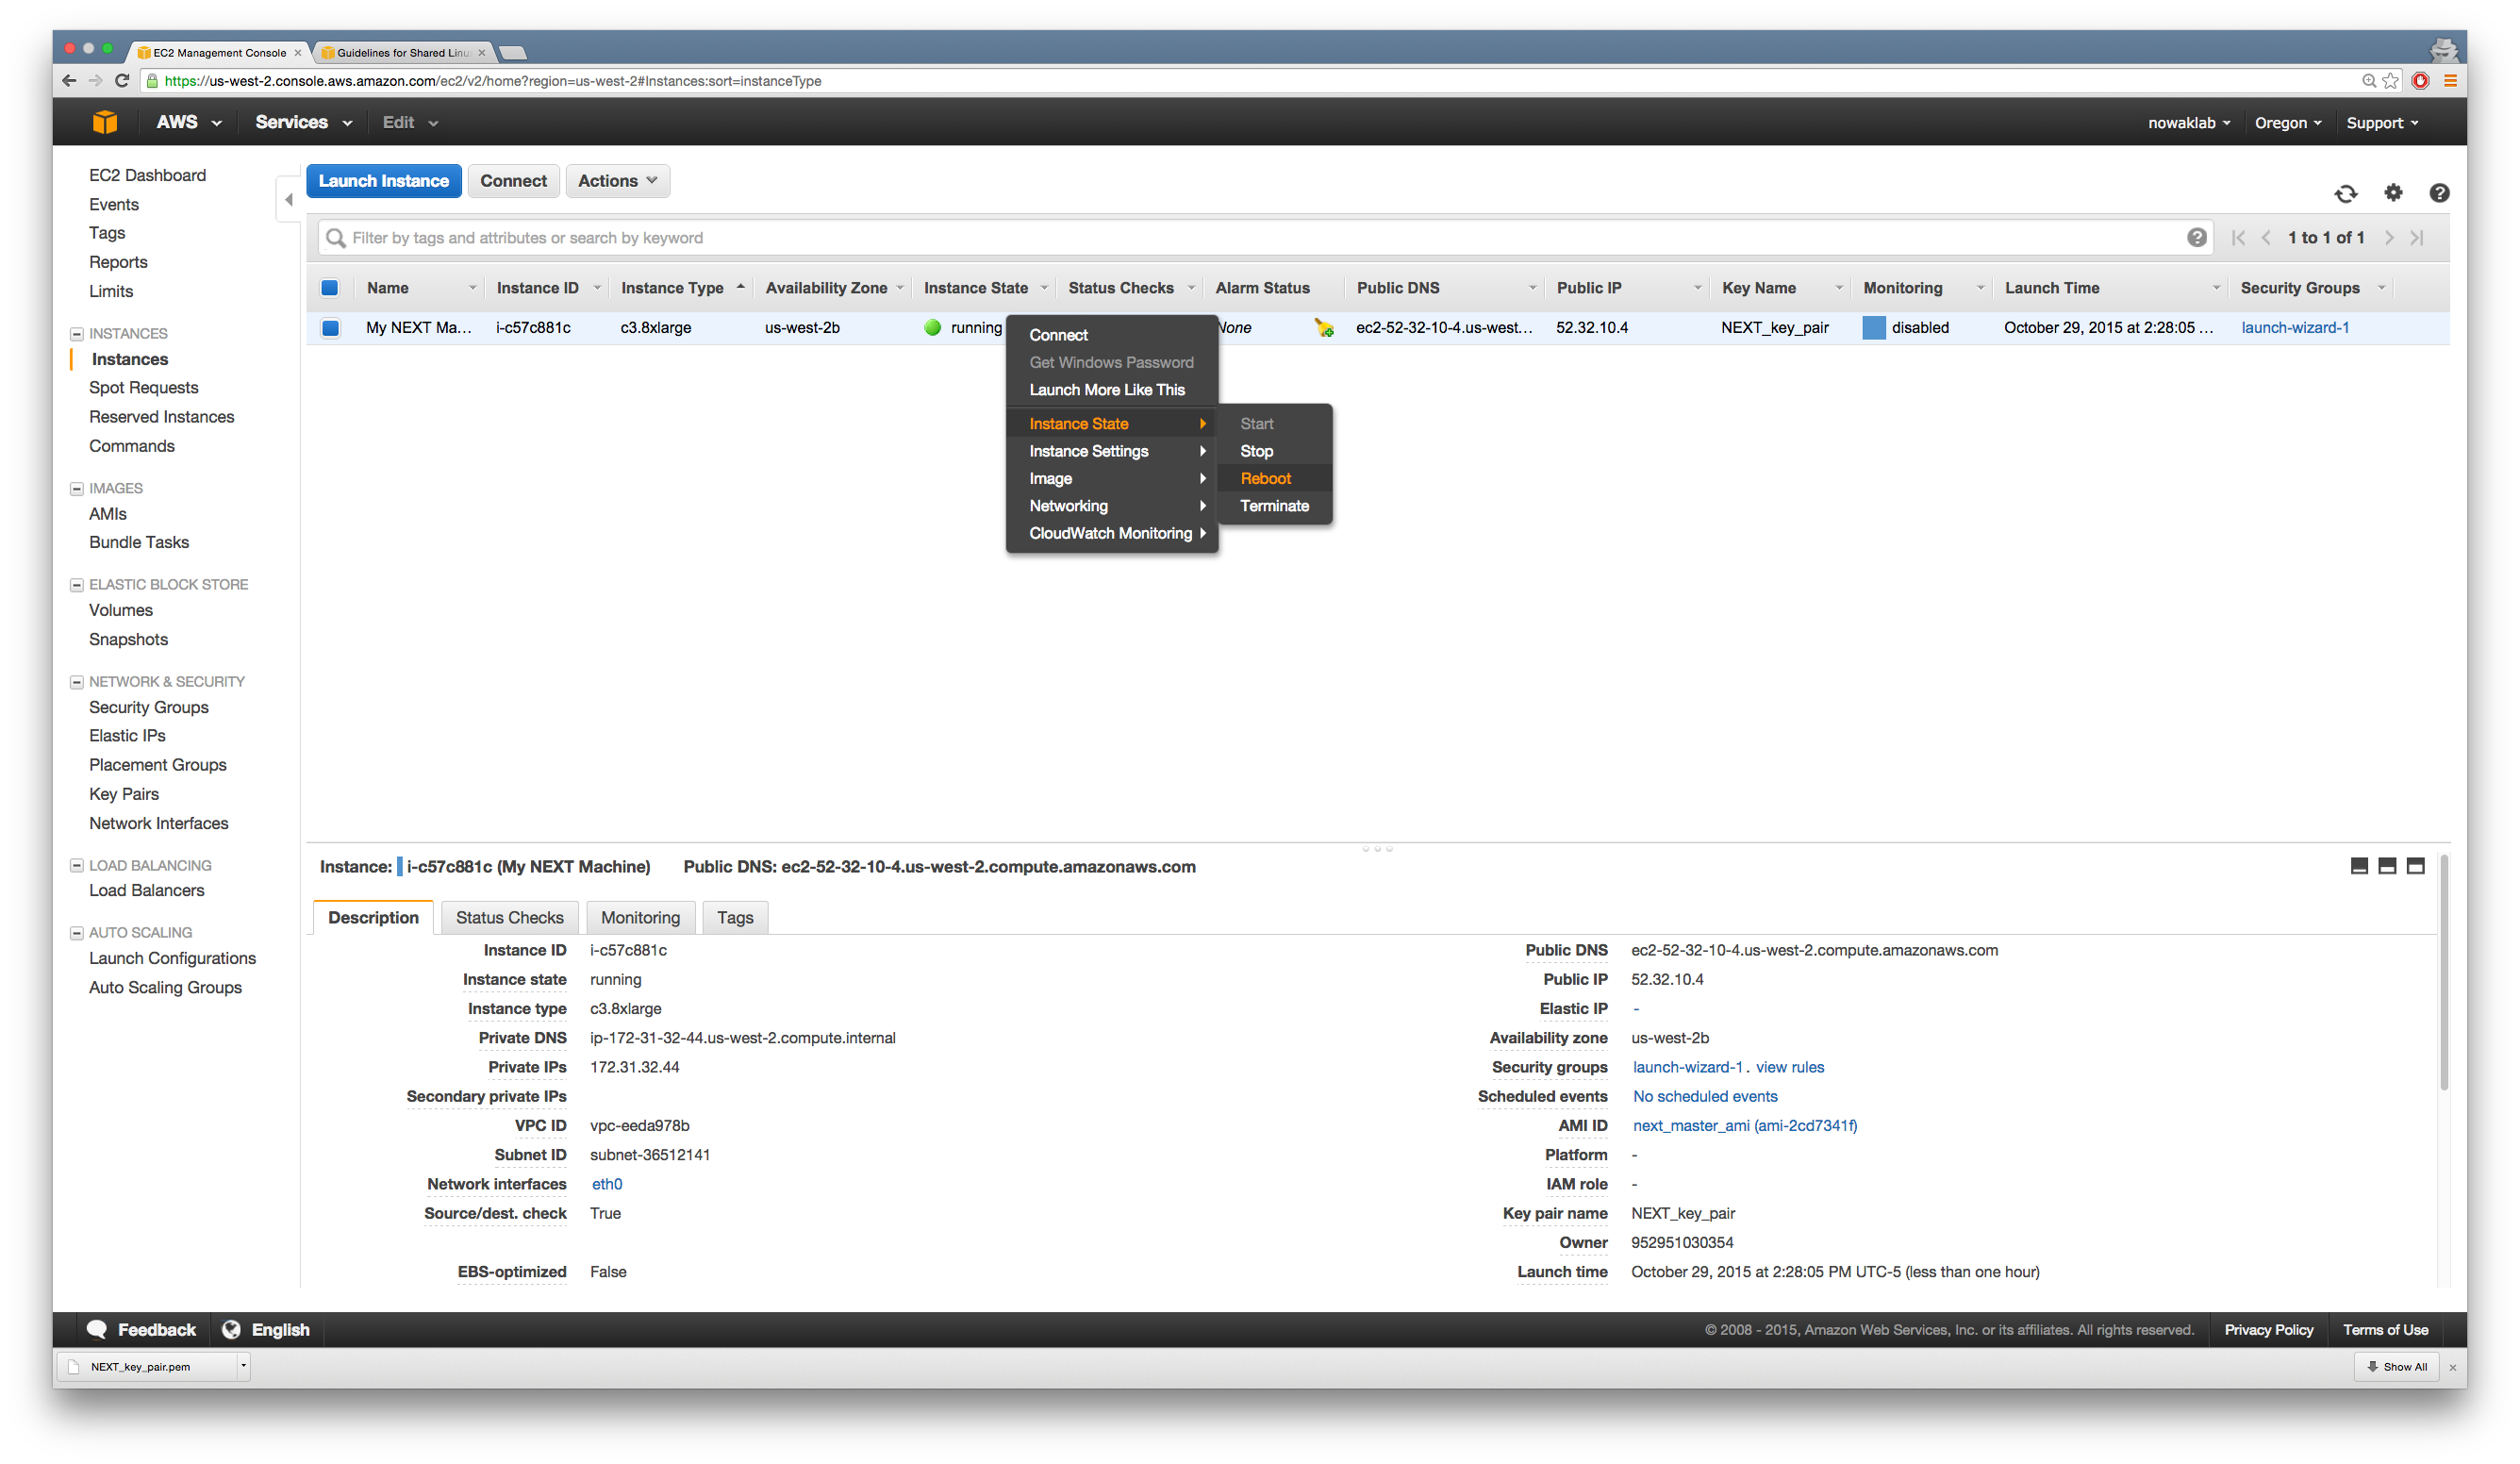Viewport: 2520px width, 1464px height.
Task: Click the search filter help icon
Action: click(2196, 238)
